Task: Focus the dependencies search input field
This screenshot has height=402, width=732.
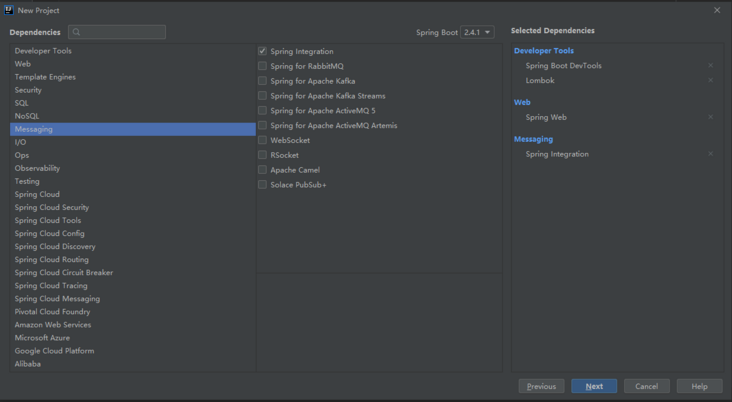Action: coord(122,33)
